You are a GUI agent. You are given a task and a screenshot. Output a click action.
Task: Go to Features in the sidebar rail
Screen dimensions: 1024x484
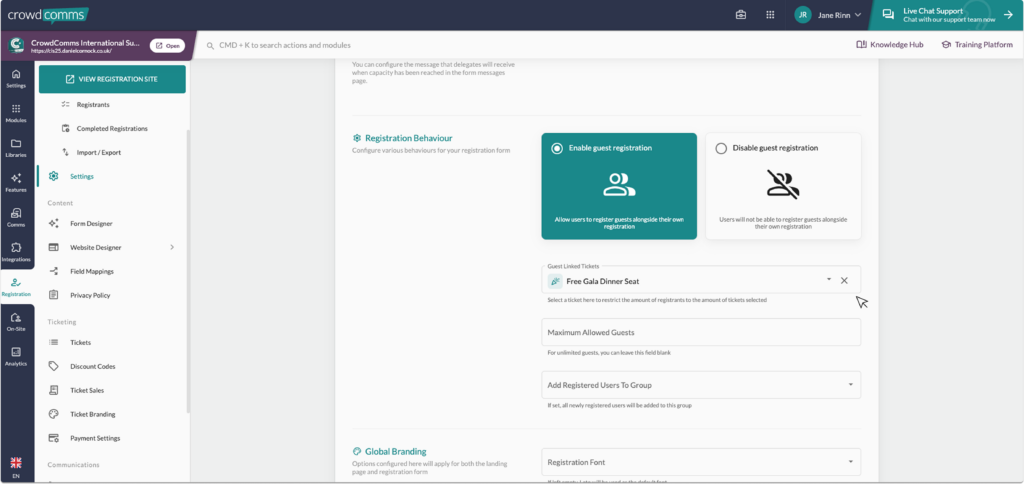click(x=16, y=182)
